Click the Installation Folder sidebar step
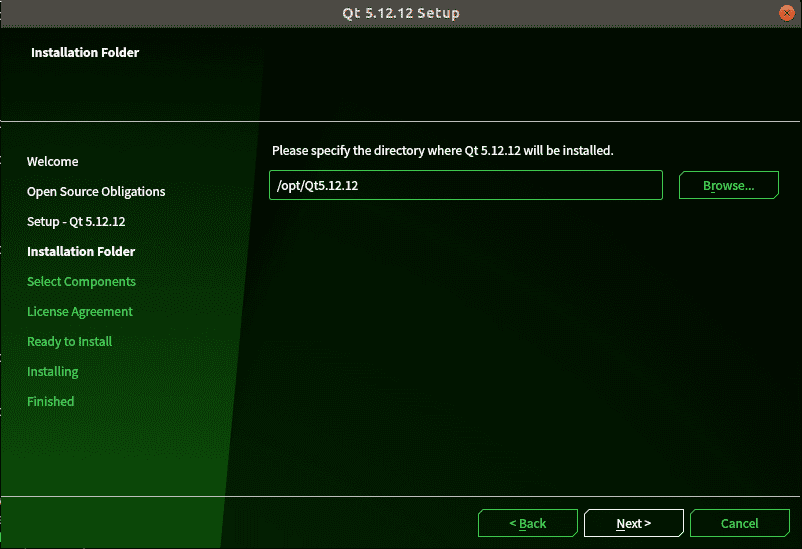This screenshot has height=549, width=802. (x=81, y=252)
